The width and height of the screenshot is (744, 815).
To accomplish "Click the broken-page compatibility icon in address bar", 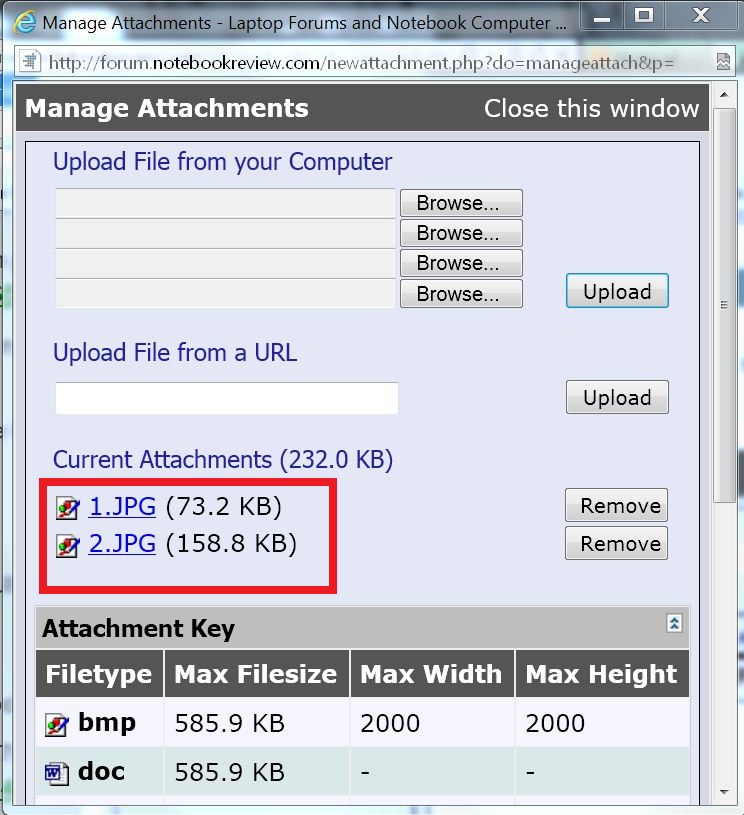I will coord(723,61).
